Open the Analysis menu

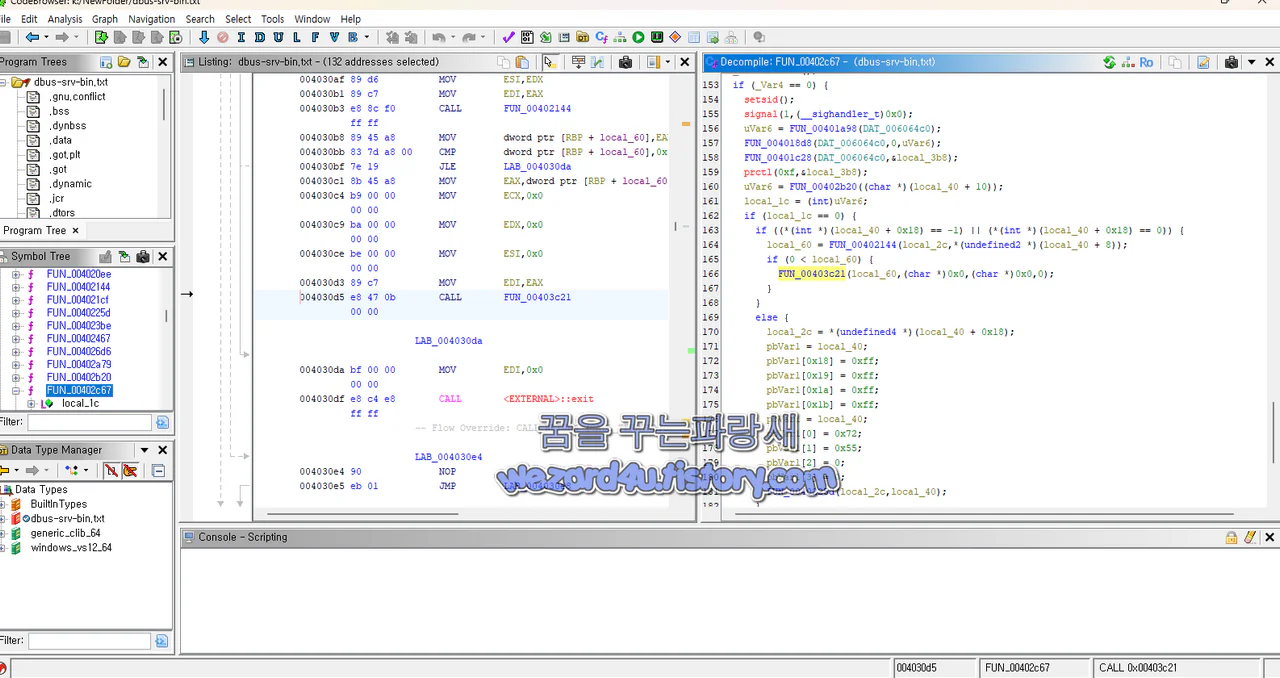[65, 19]
